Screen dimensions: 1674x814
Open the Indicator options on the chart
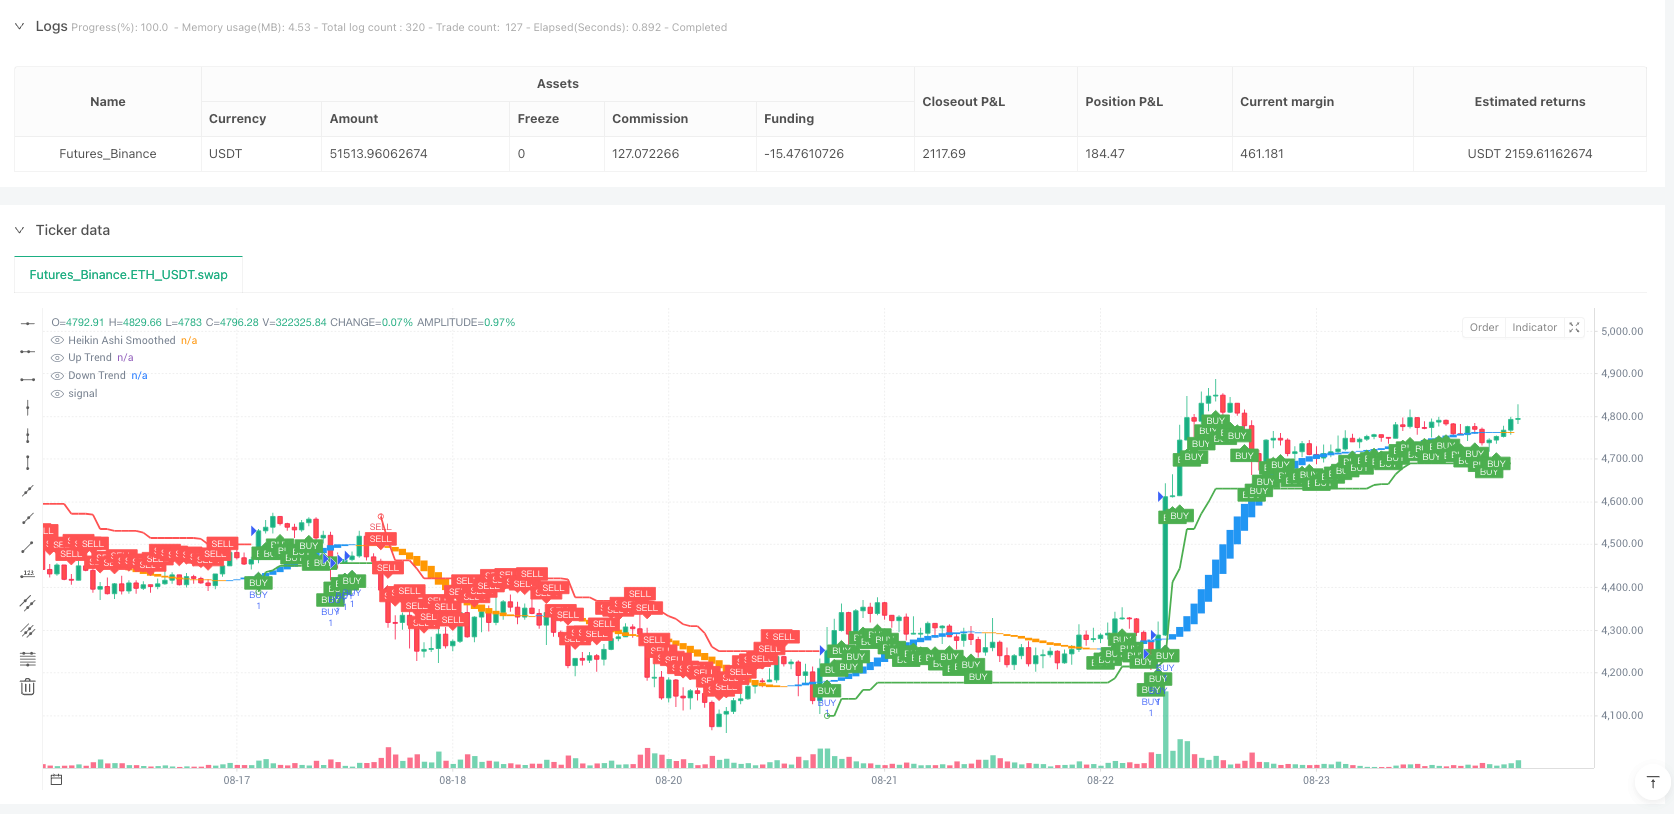click(1534, 328)
